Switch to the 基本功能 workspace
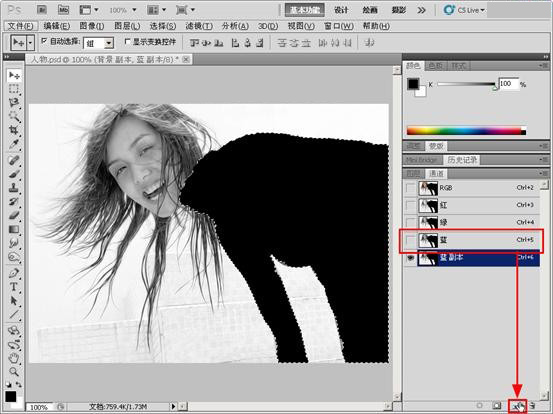This screenshot has width=553, height=414. click(x=304, y=10)
